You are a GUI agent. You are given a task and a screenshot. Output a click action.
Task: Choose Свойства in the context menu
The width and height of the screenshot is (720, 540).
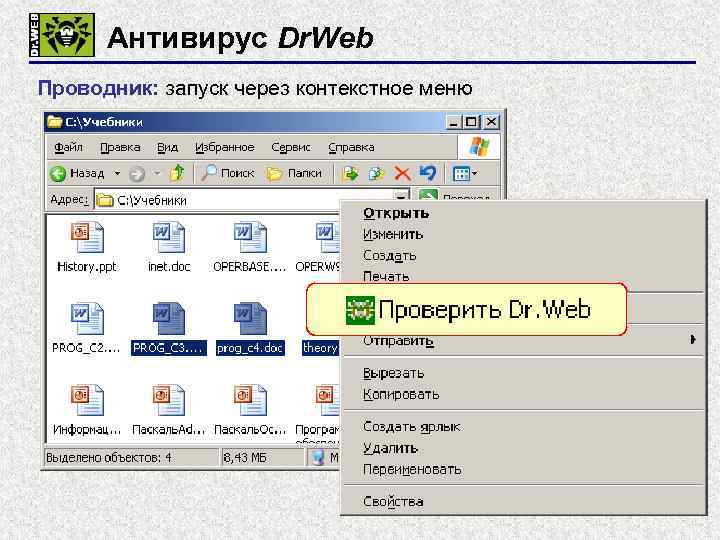tap(523, 502)
